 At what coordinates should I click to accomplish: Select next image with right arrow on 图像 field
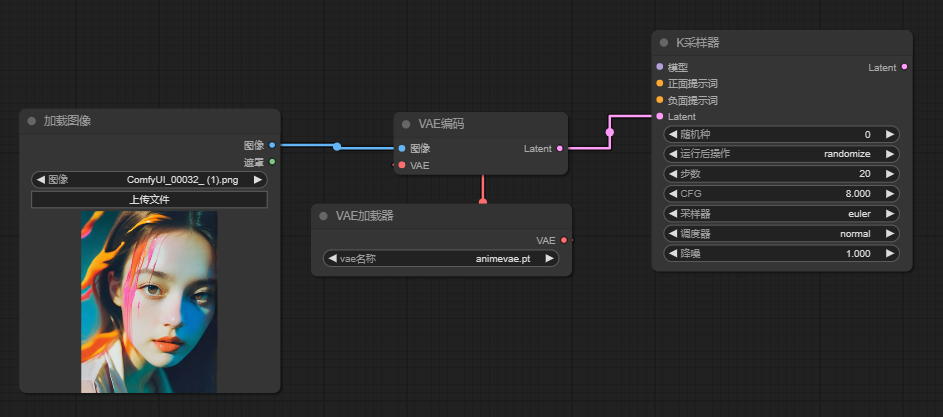pos(258,180)
